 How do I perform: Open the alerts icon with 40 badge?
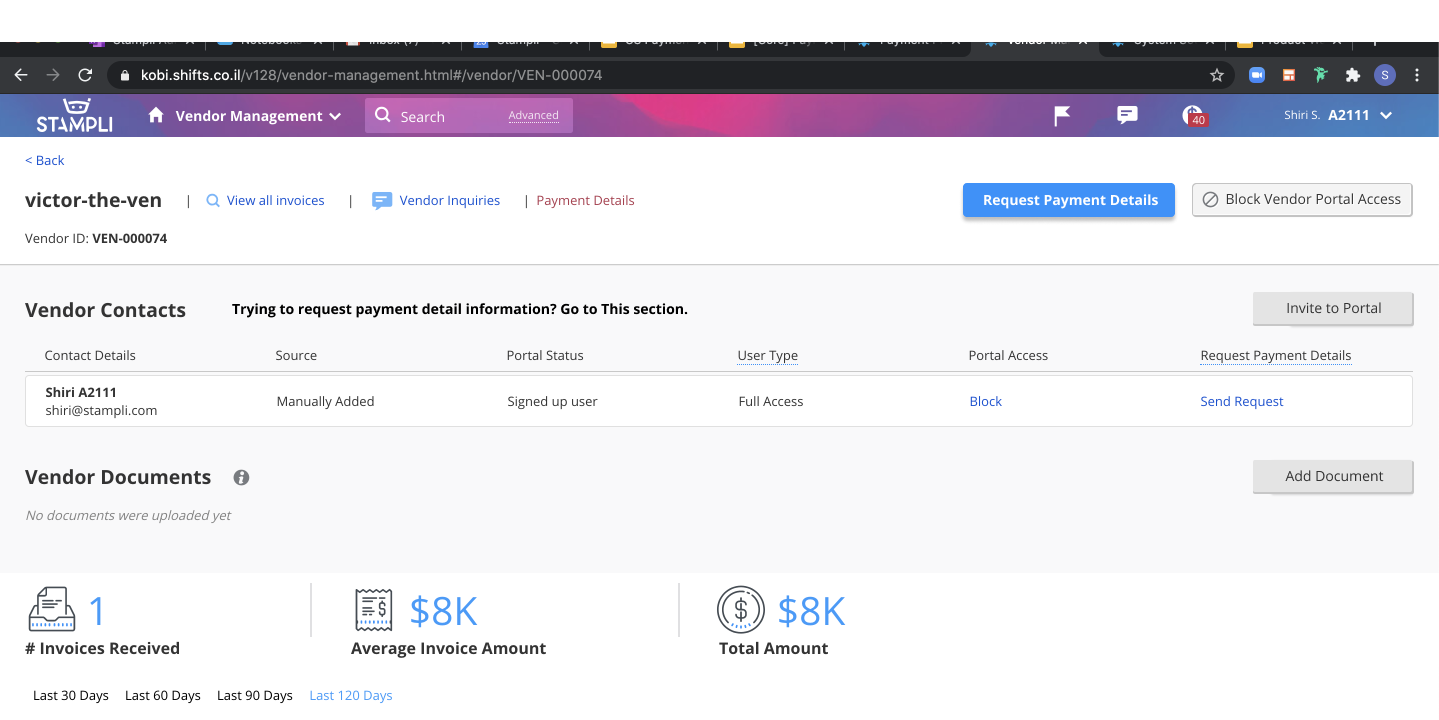pyautogui.click(x=1192, y=115)
